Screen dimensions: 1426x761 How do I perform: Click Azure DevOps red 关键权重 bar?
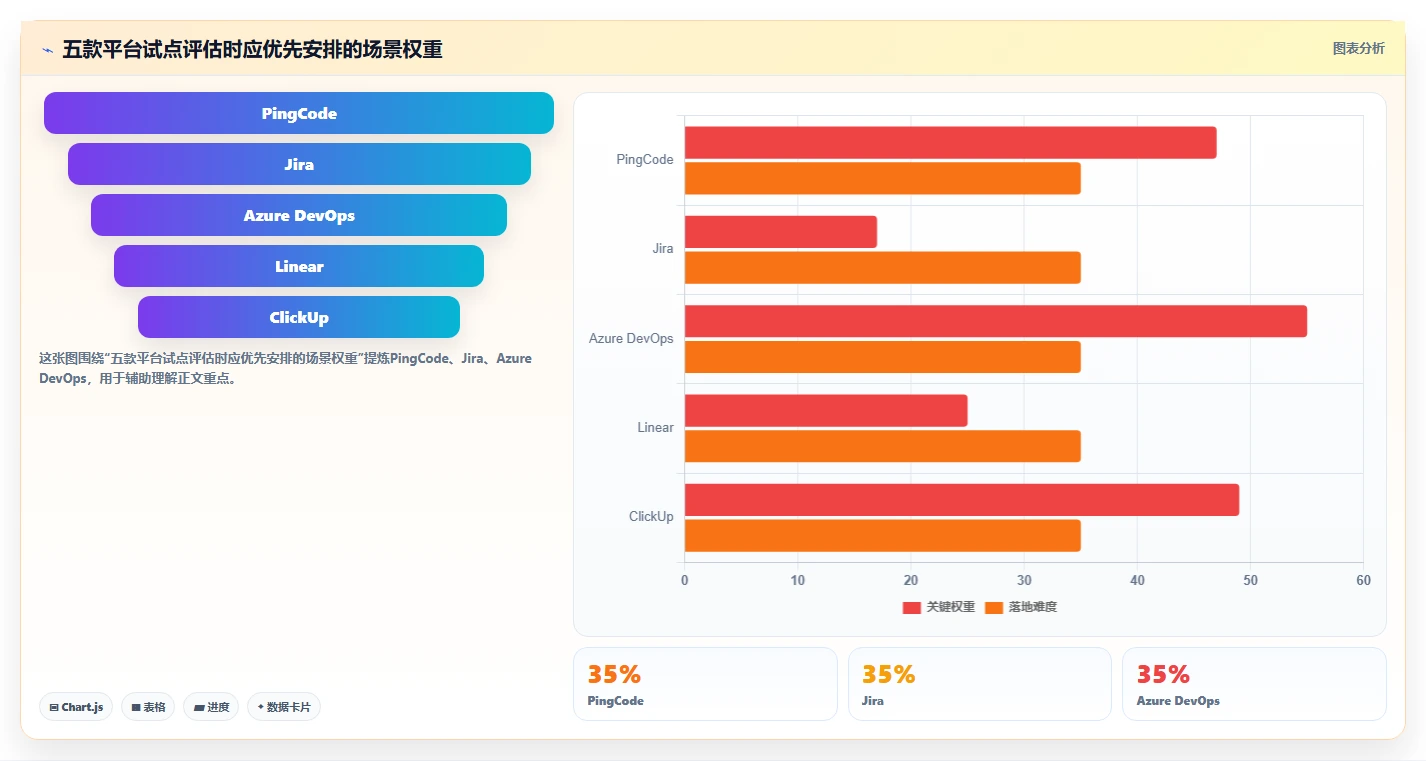996,321
